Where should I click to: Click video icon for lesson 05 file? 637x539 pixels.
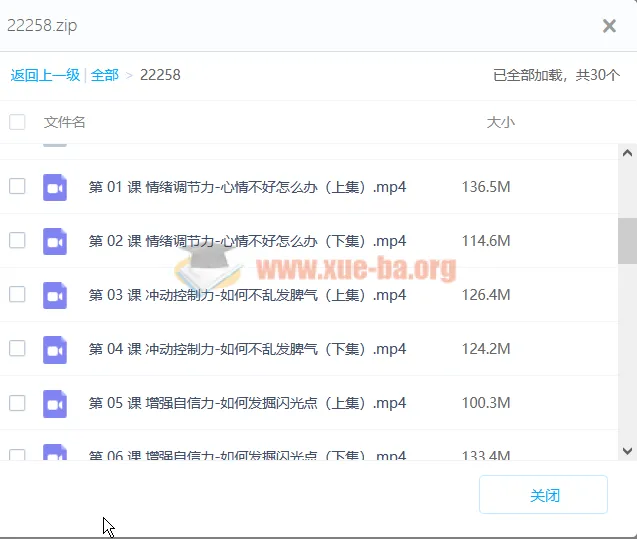tap(55, 403)
